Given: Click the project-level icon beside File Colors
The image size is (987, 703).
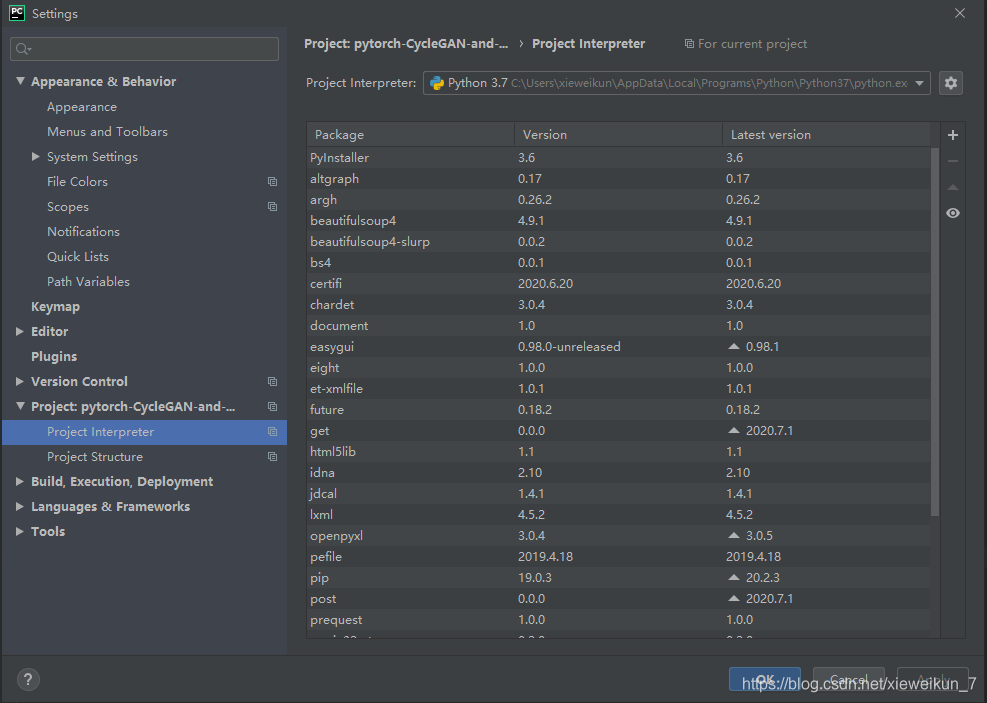Looking at the screenshot, I should [272, 182].
